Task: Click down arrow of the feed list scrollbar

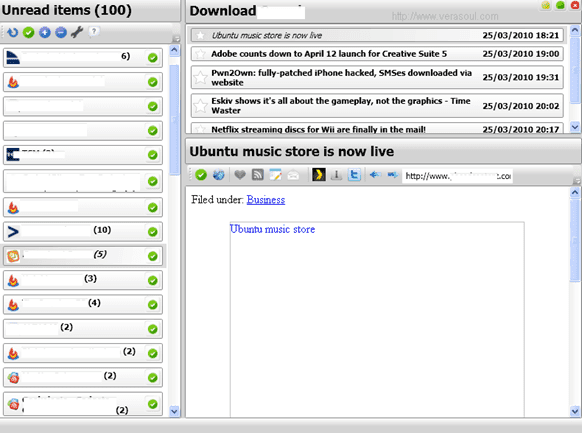Action: (x=174, y=411)
